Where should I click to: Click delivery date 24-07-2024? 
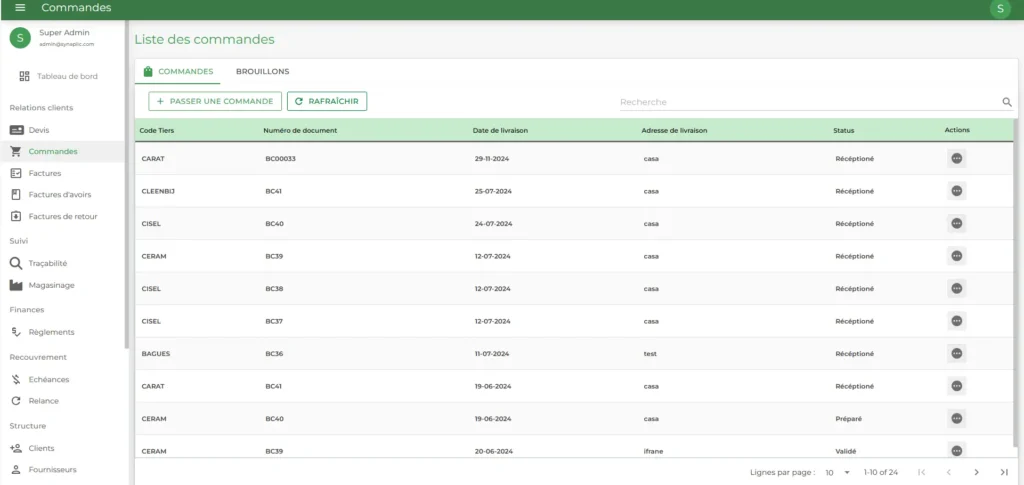(x=493, y=224)
